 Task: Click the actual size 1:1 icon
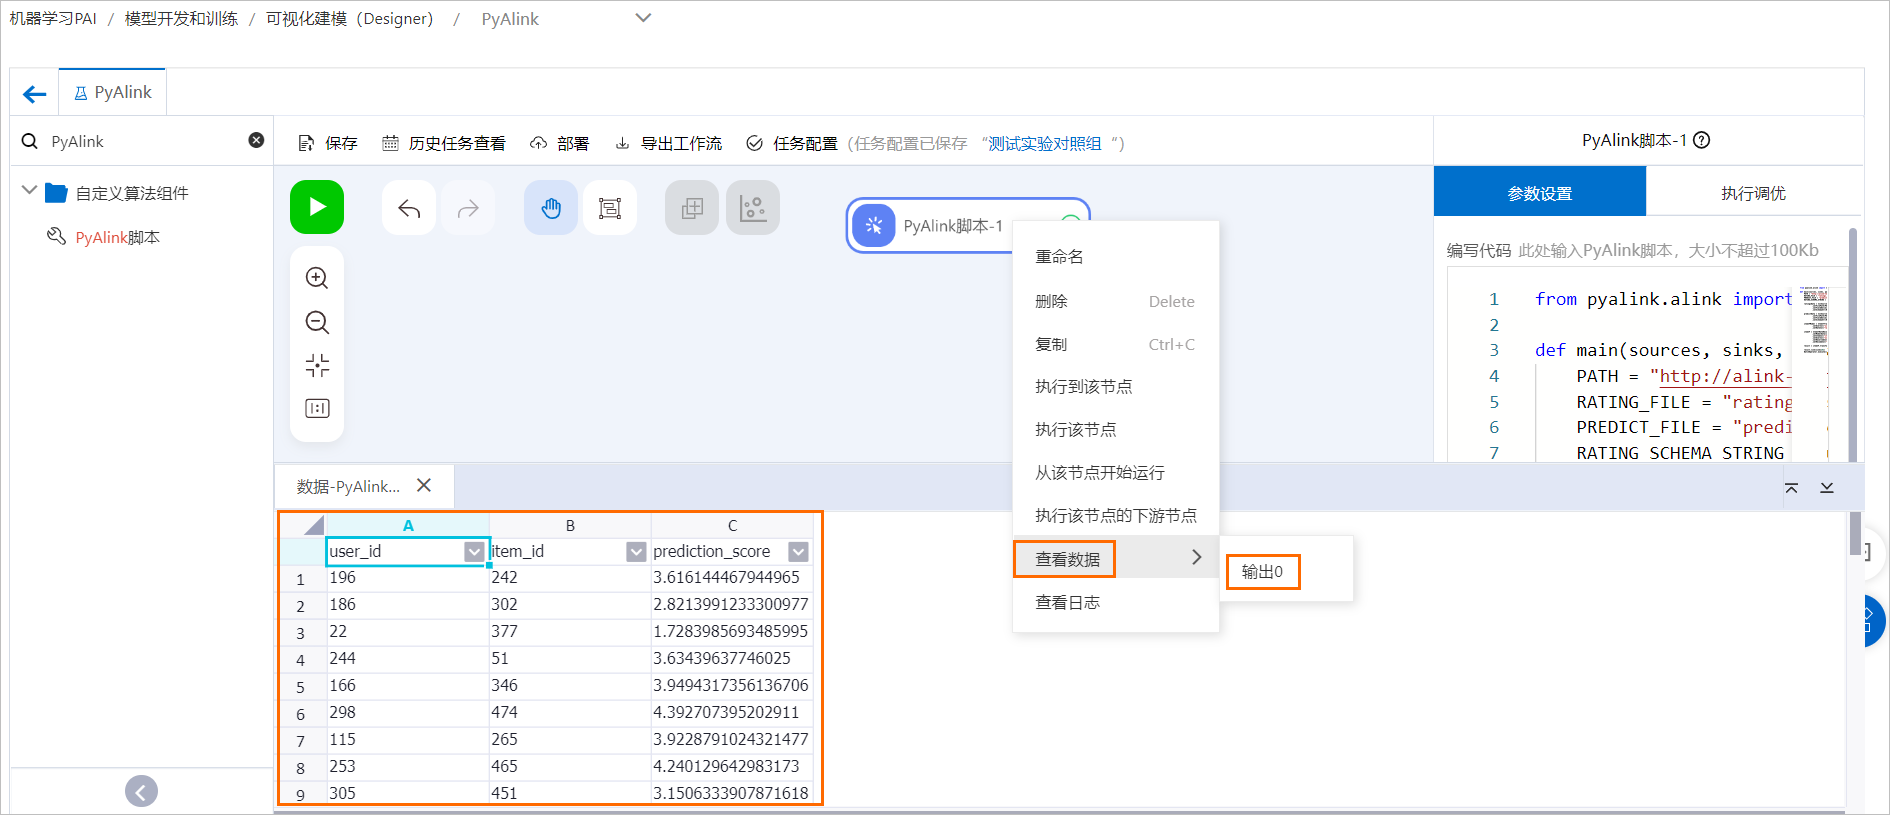317,408
